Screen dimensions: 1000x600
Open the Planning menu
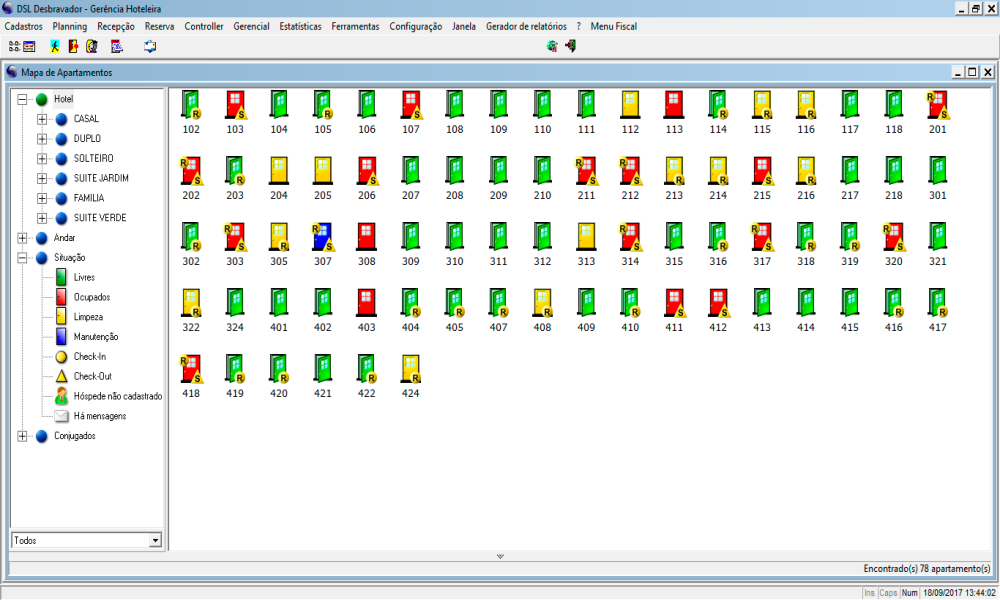click(70, 26)
